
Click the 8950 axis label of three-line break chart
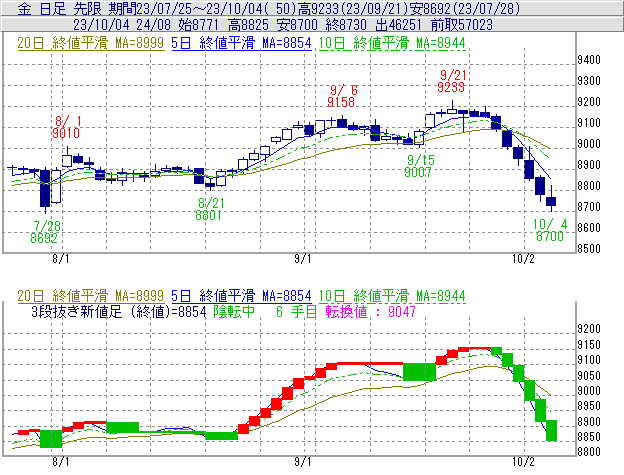589,406
